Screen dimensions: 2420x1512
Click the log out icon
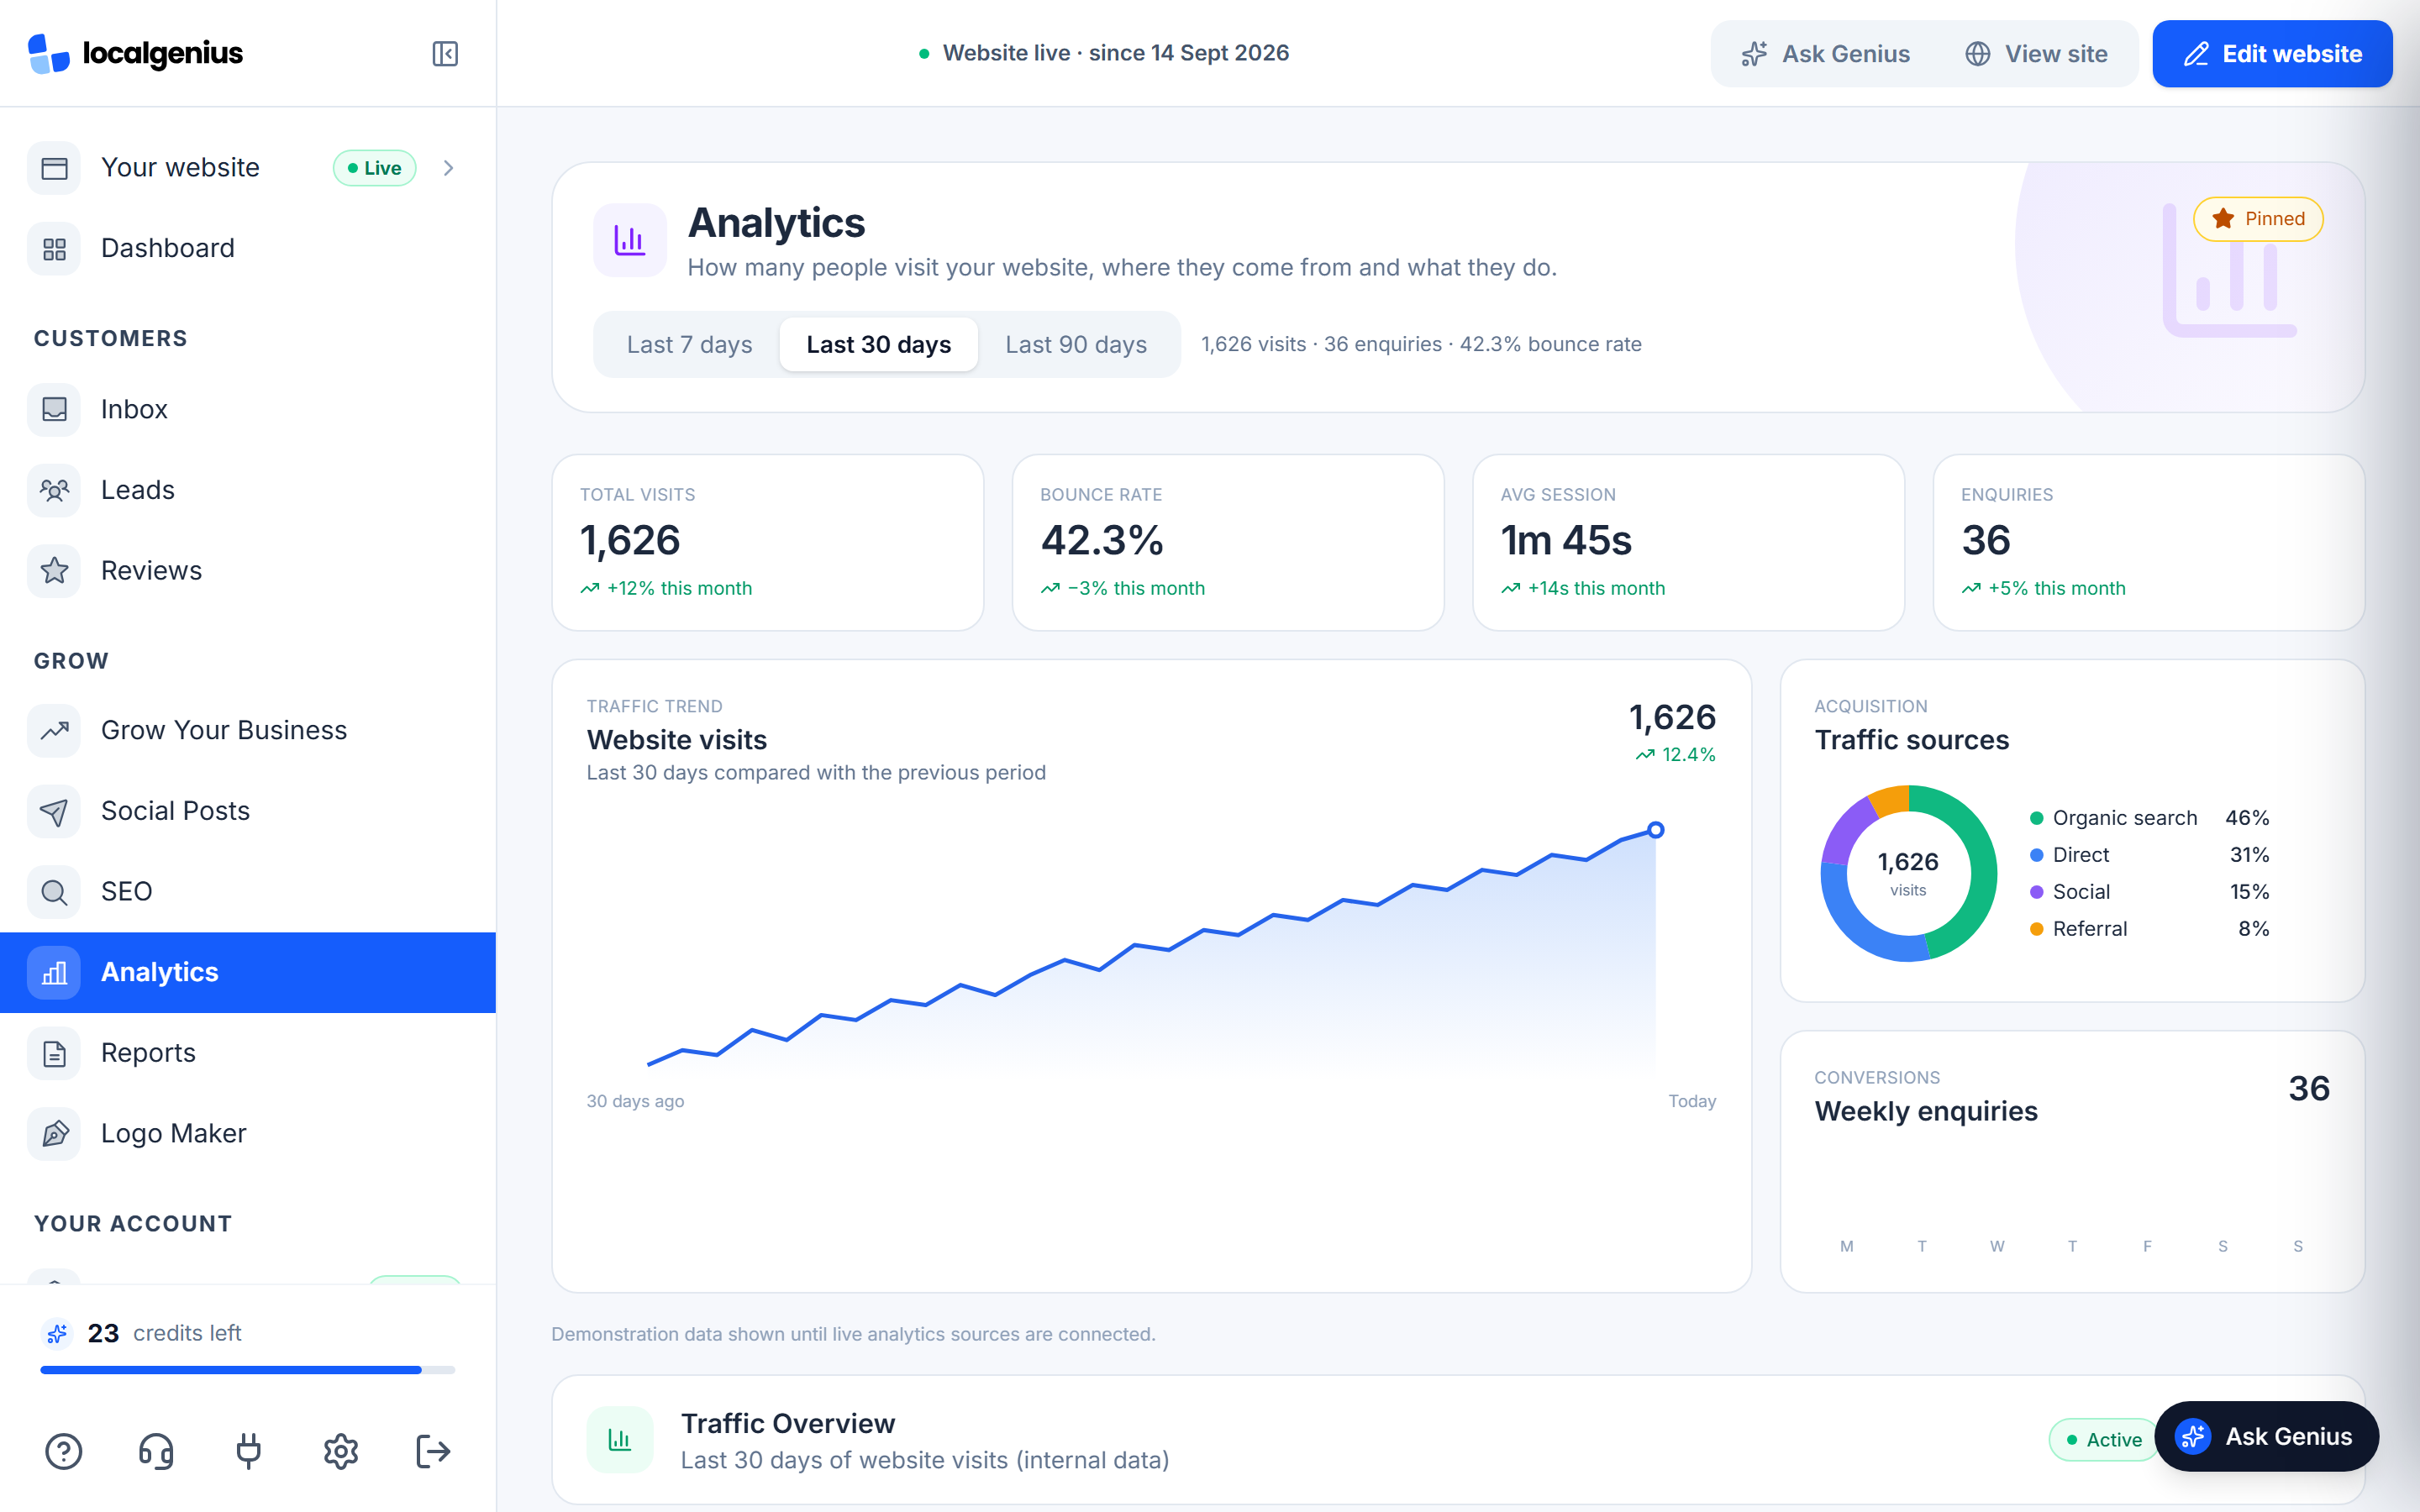pos(433,1451)
